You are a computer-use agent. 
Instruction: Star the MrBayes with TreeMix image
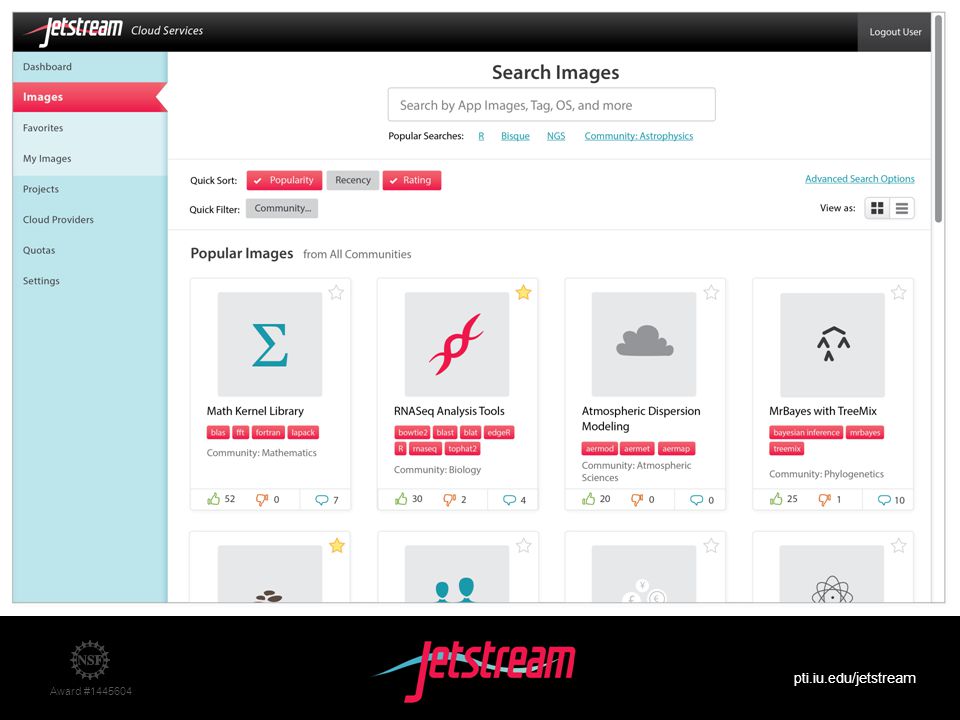(898, 293)
